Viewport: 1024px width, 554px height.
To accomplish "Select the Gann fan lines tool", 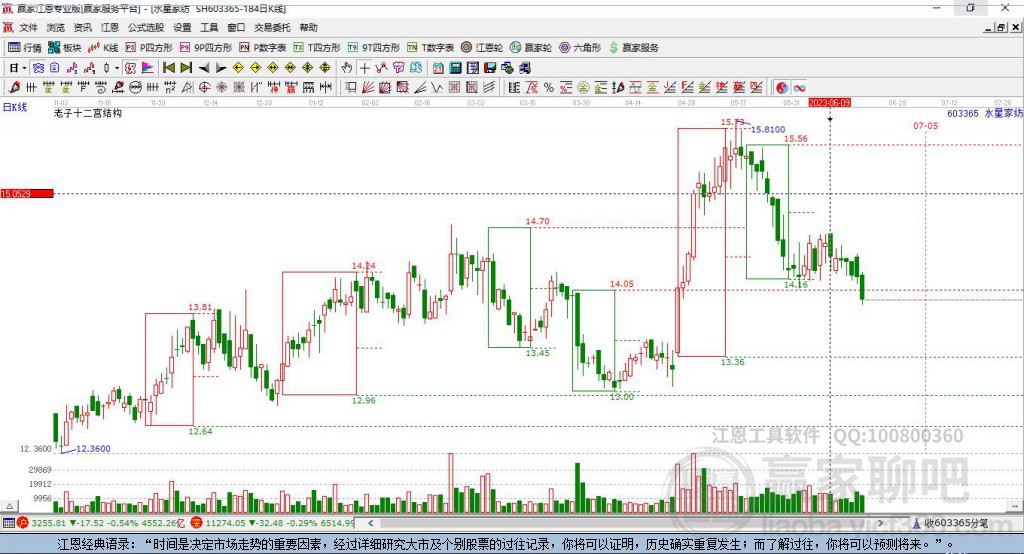I will [368, 88].
